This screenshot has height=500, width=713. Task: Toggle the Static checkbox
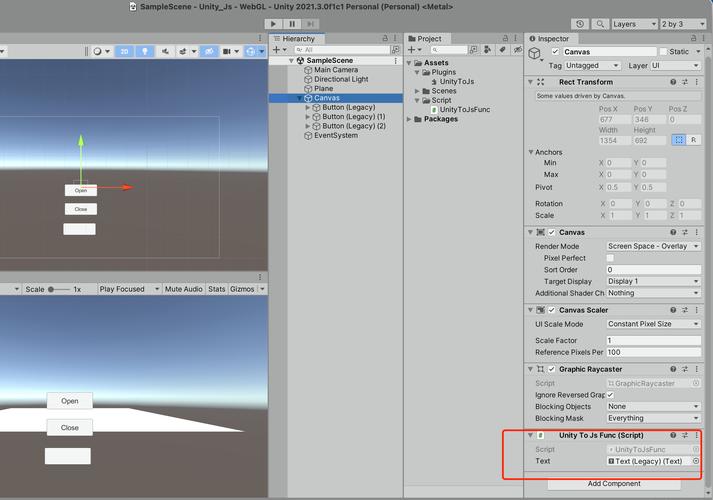[663, 51]
